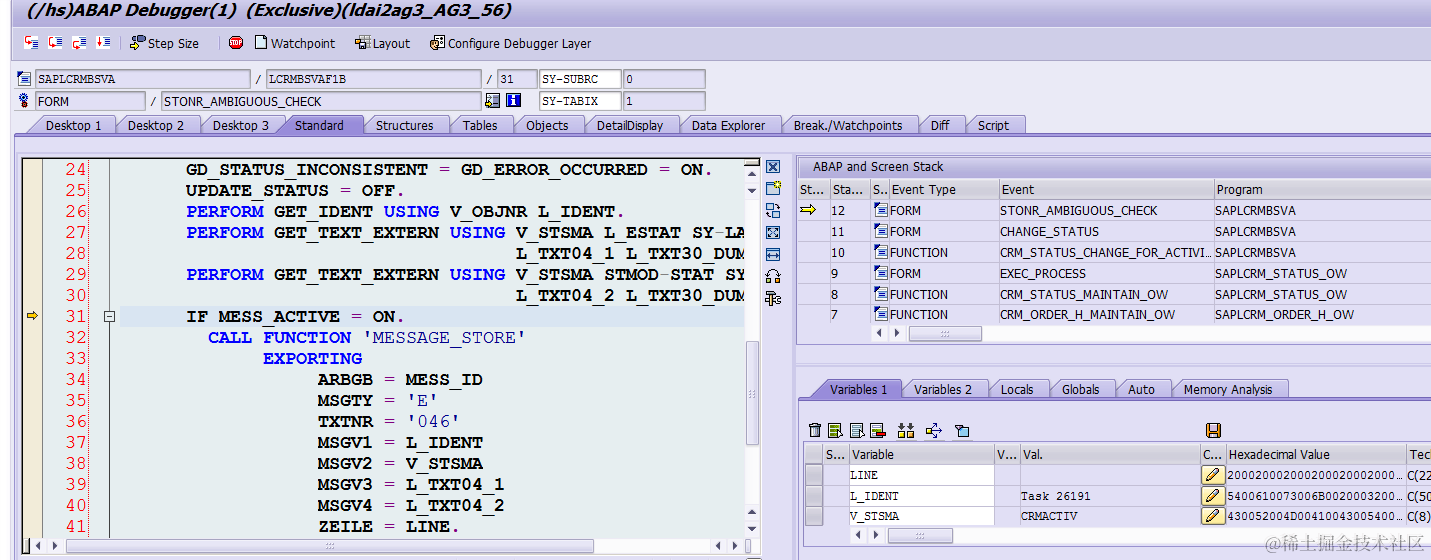
Task: Click pencil edit icon for LINE variable
Action: click(1213, 475)
